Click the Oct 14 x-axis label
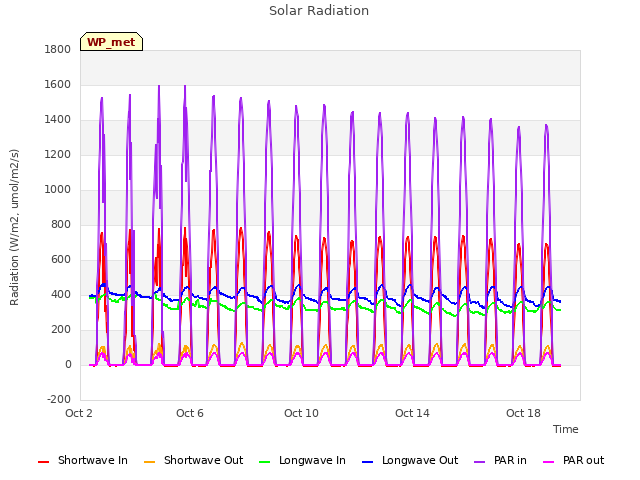 tap(412, 413)
